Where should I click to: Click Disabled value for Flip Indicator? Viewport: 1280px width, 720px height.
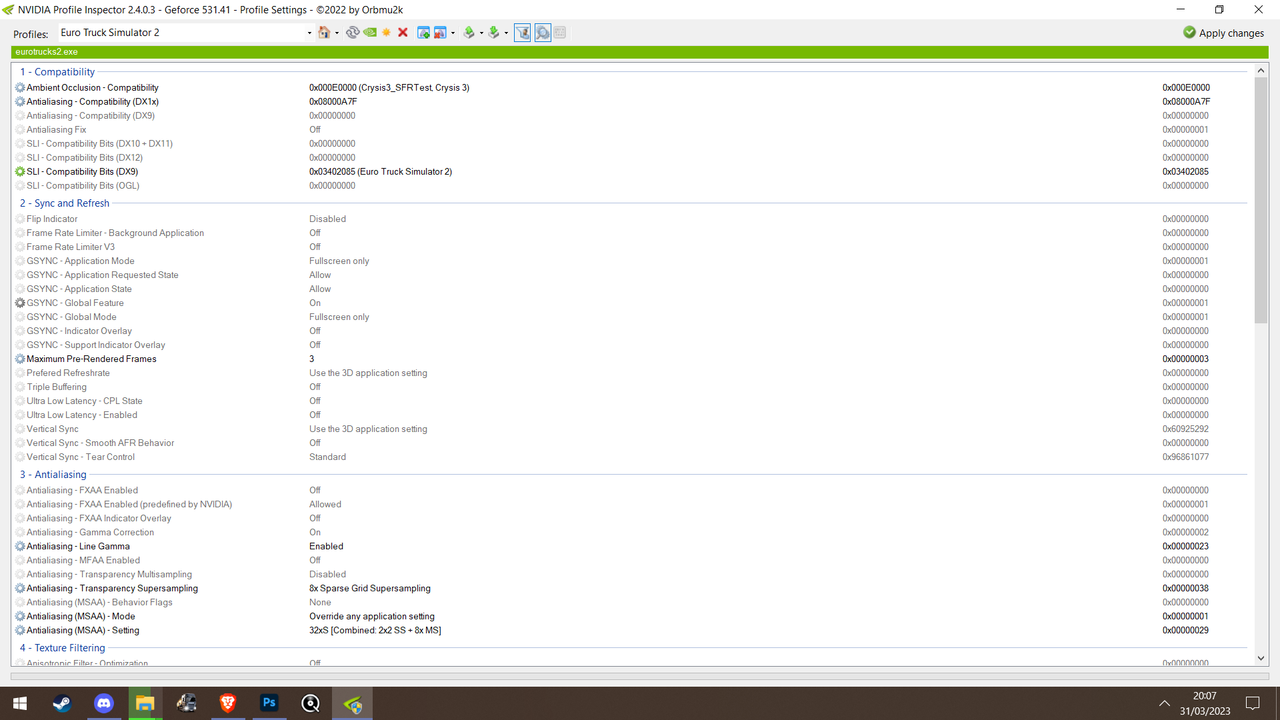pyautogui.click(x=327, y=219)
